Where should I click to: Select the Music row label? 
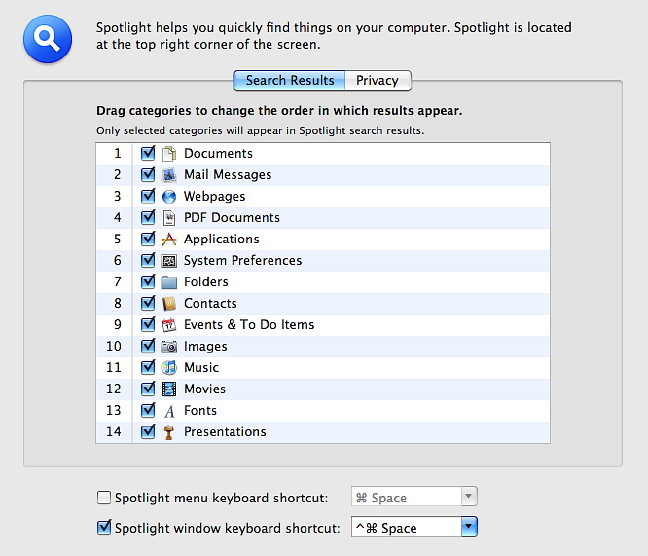201,367
